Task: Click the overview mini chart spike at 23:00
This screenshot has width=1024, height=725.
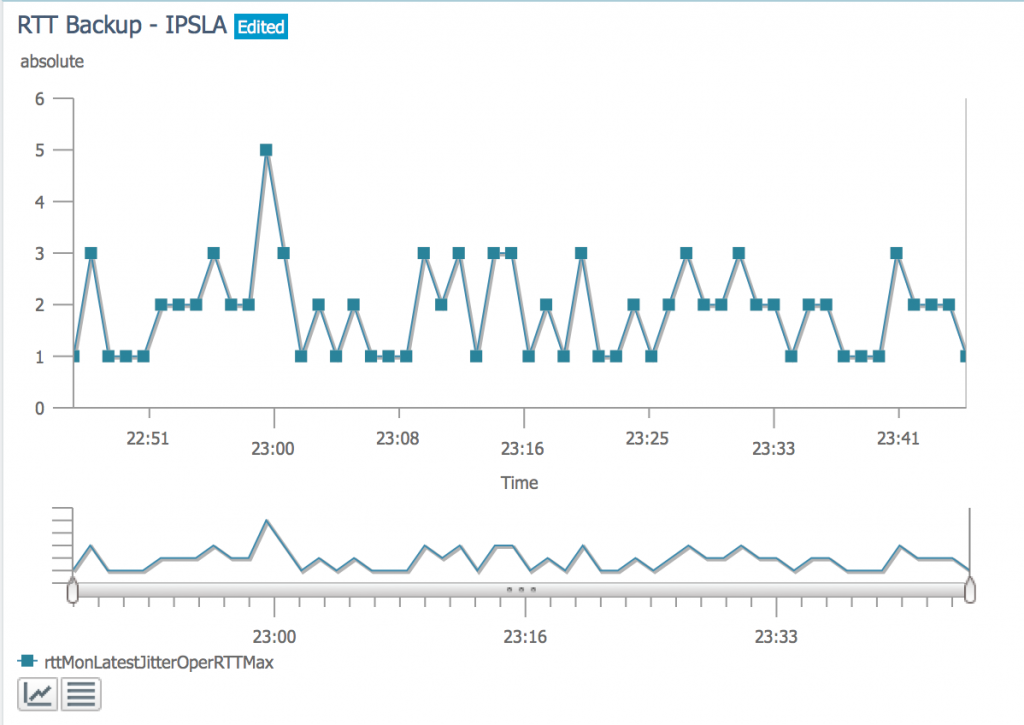Action: tap(266, 521)
